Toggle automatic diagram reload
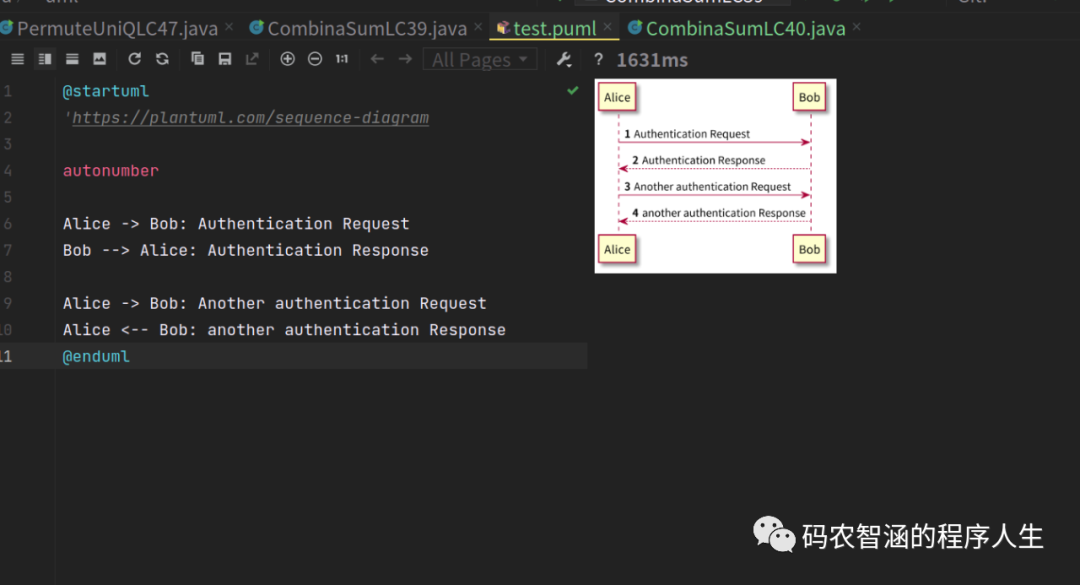1080x585 pixels. [163, 59]
